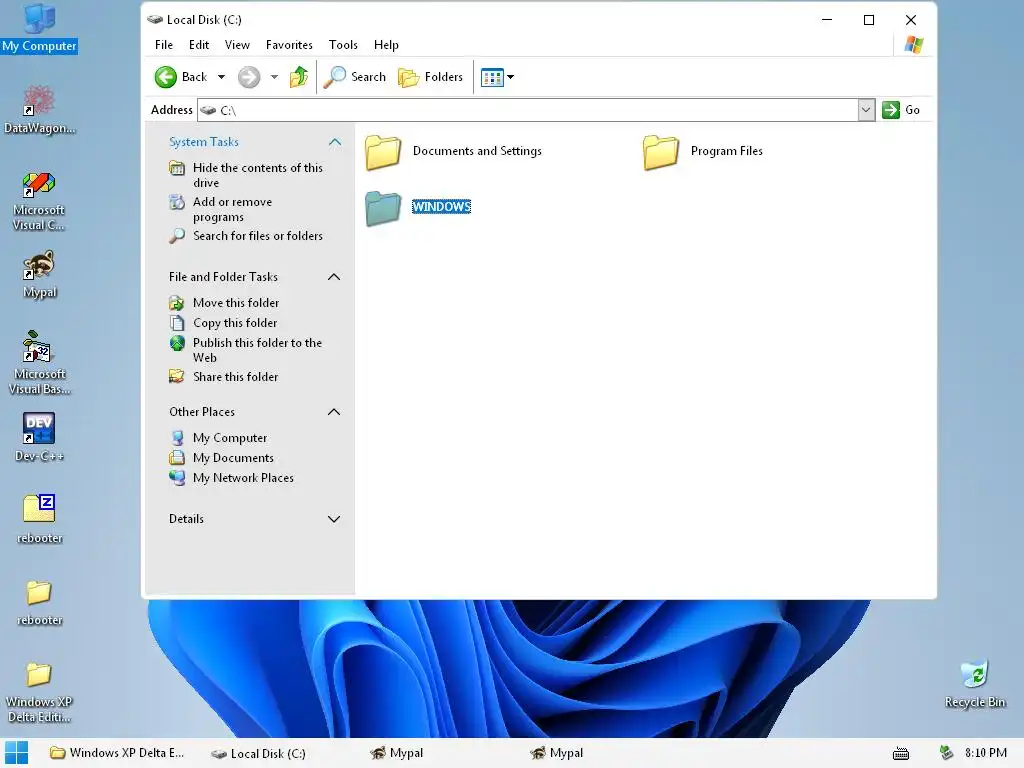Open the Tools menu
This screenshot has width=1024, height=768.
coord(343,45)
